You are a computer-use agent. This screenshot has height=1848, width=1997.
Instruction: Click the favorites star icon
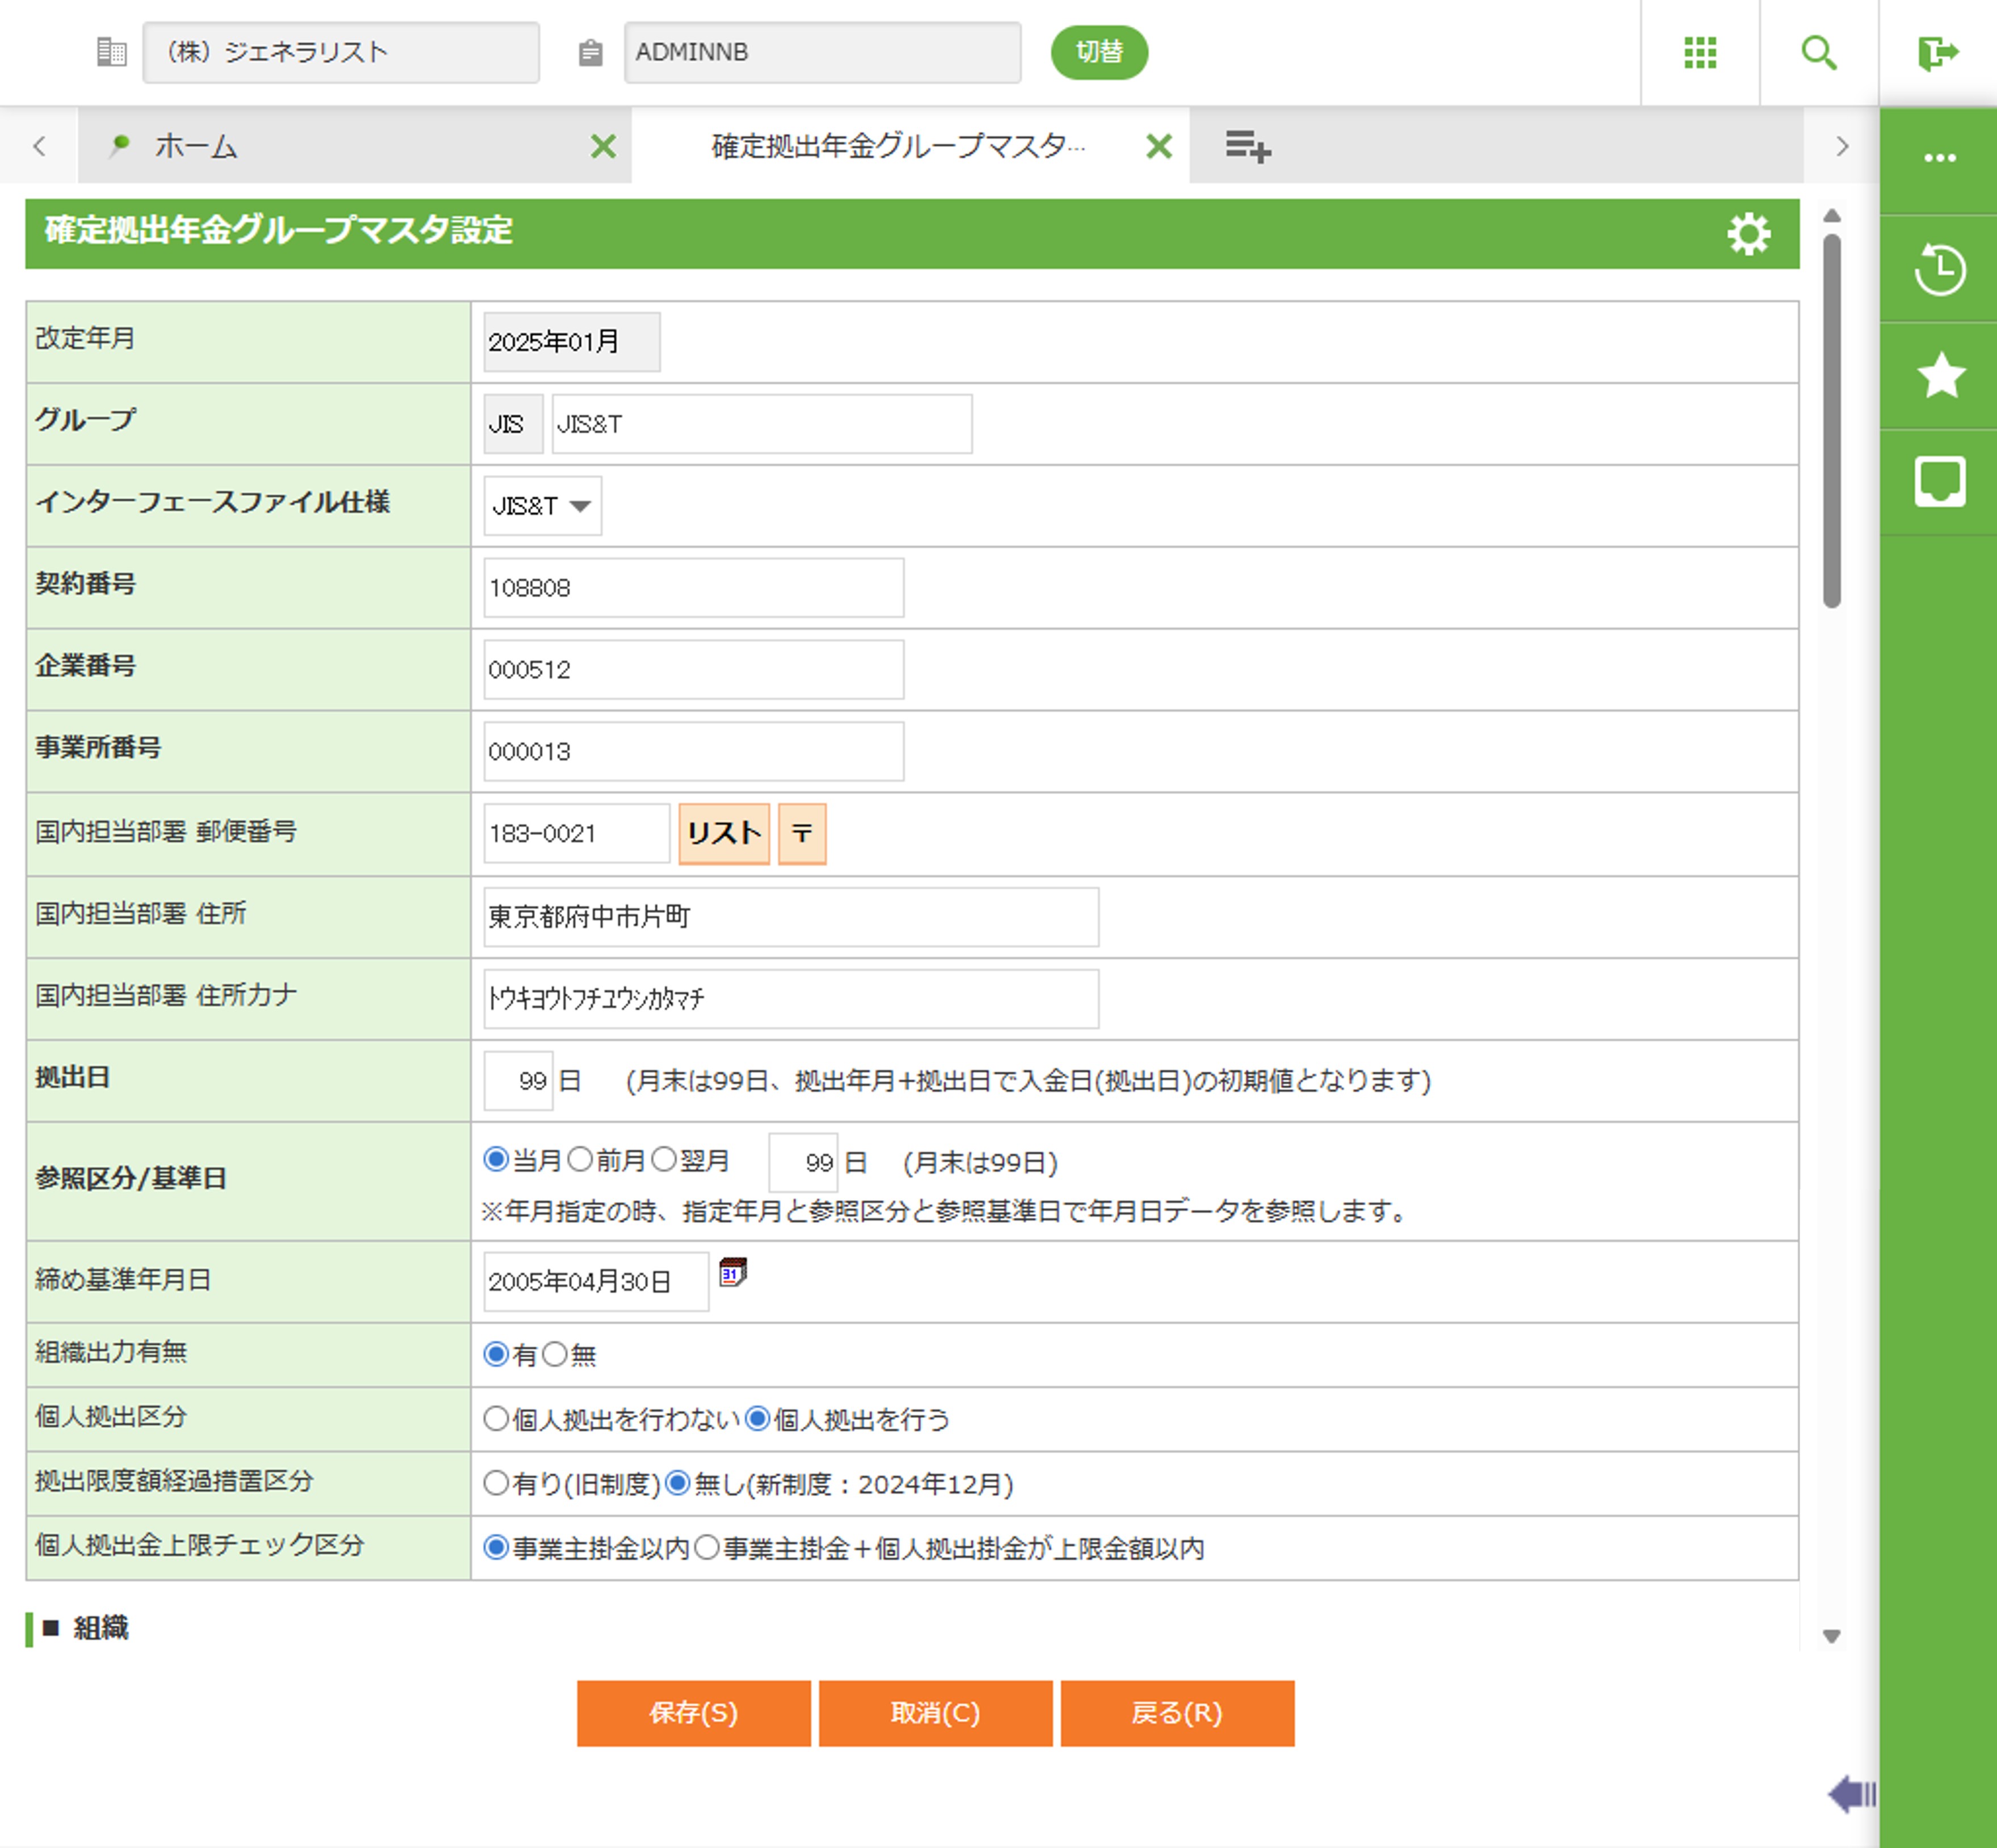click(x=1940, y=376)
